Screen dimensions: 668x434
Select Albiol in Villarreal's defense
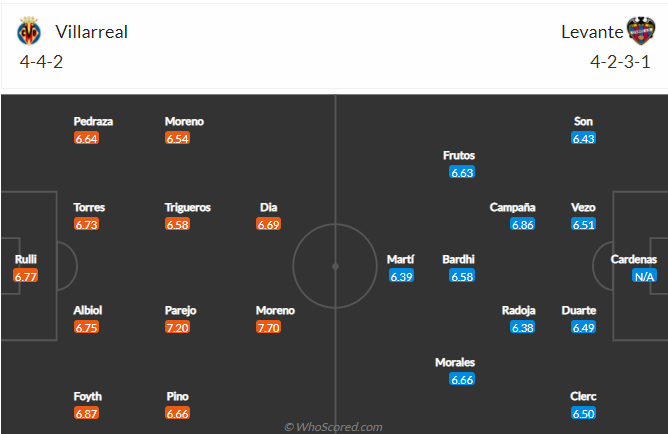click(x=88, y=310)
